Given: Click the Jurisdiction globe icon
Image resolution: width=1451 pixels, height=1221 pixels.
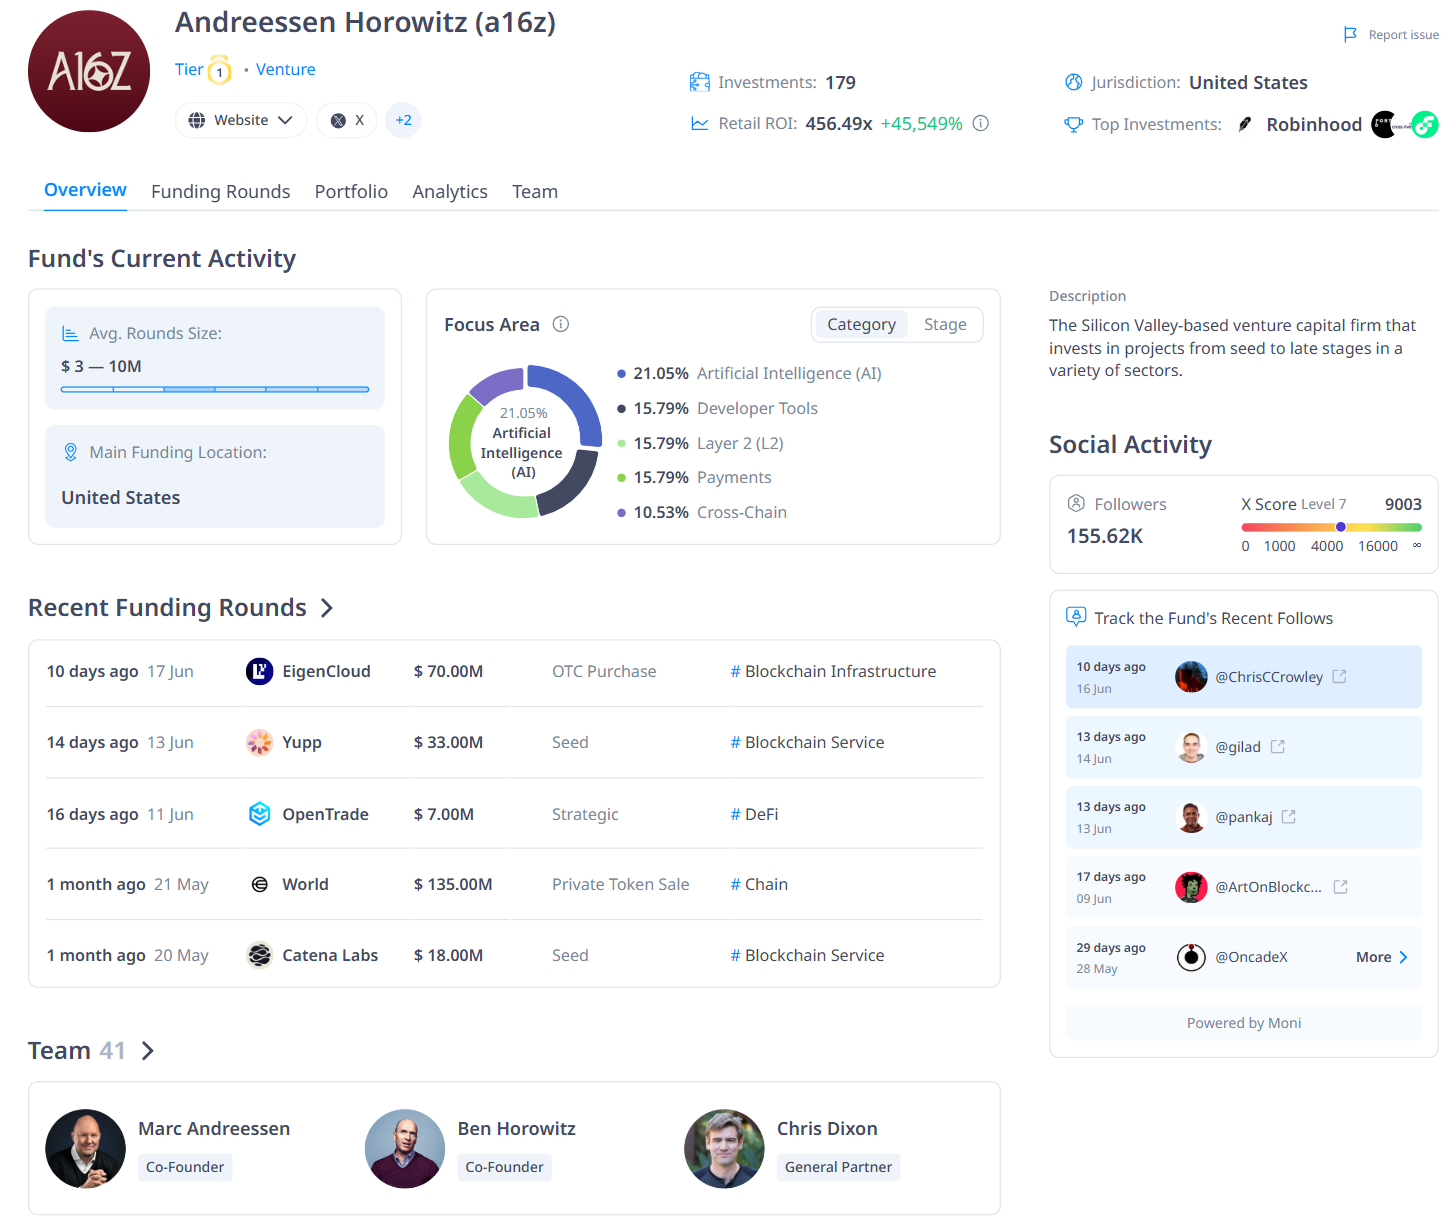Looking at the screenshot, I should [1074, 82].
